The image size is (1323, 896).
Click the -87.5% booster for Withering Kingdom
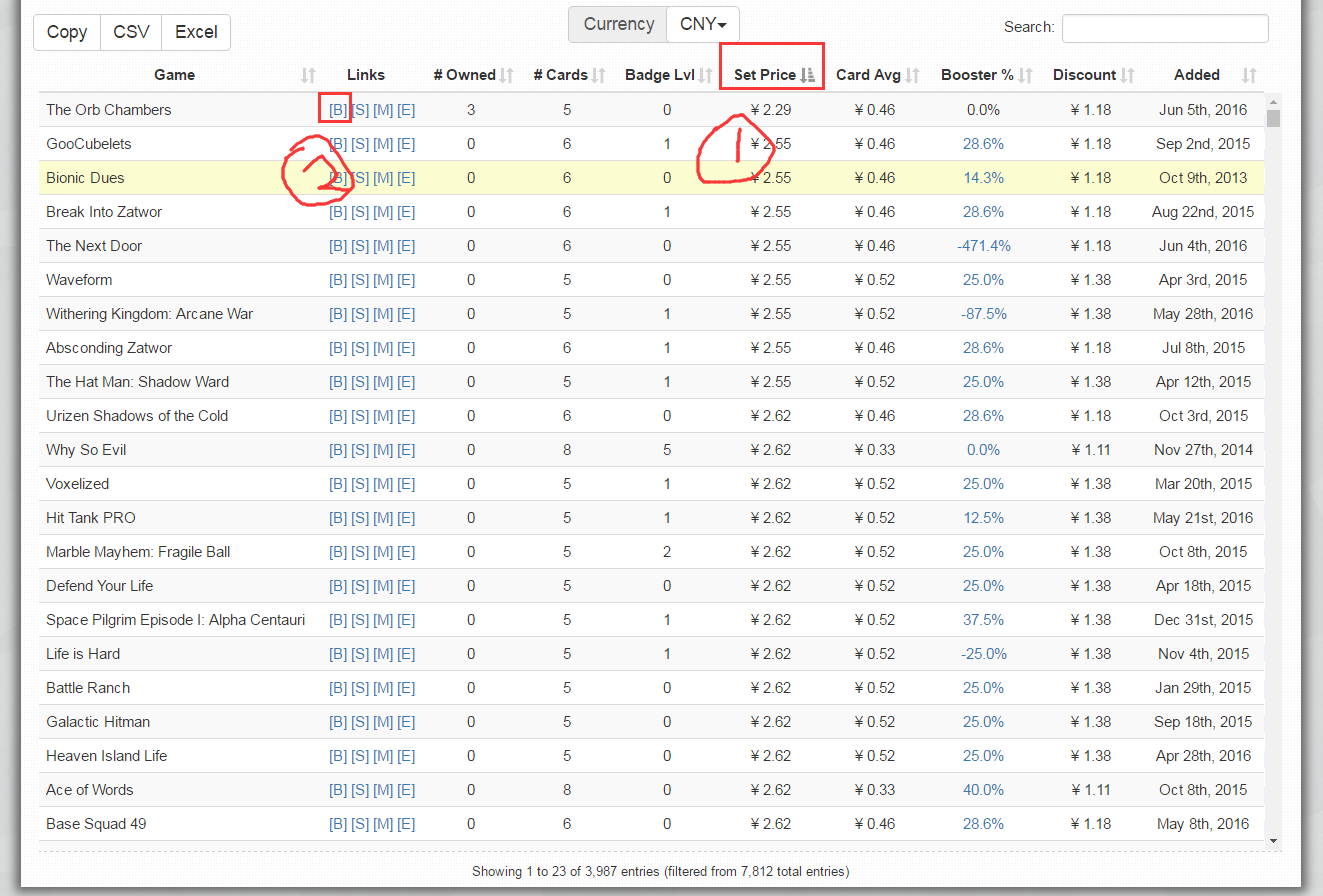pos(983,314)
